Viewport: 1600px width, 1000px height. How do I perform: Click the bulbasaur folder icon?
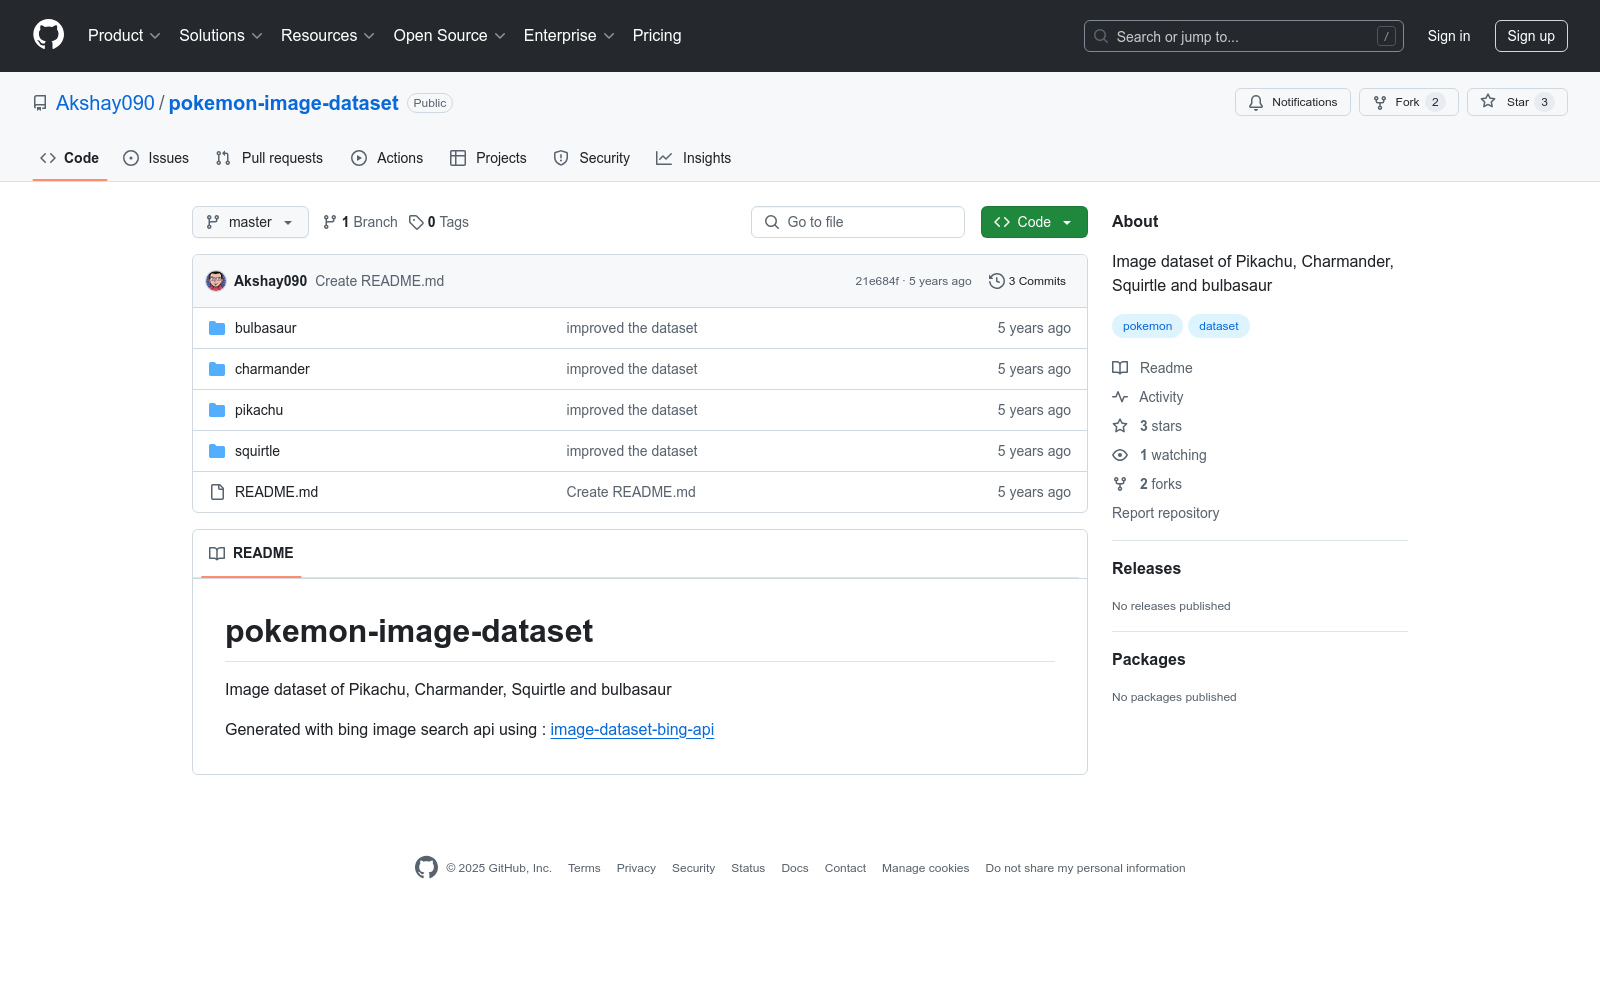coord(217,328)
